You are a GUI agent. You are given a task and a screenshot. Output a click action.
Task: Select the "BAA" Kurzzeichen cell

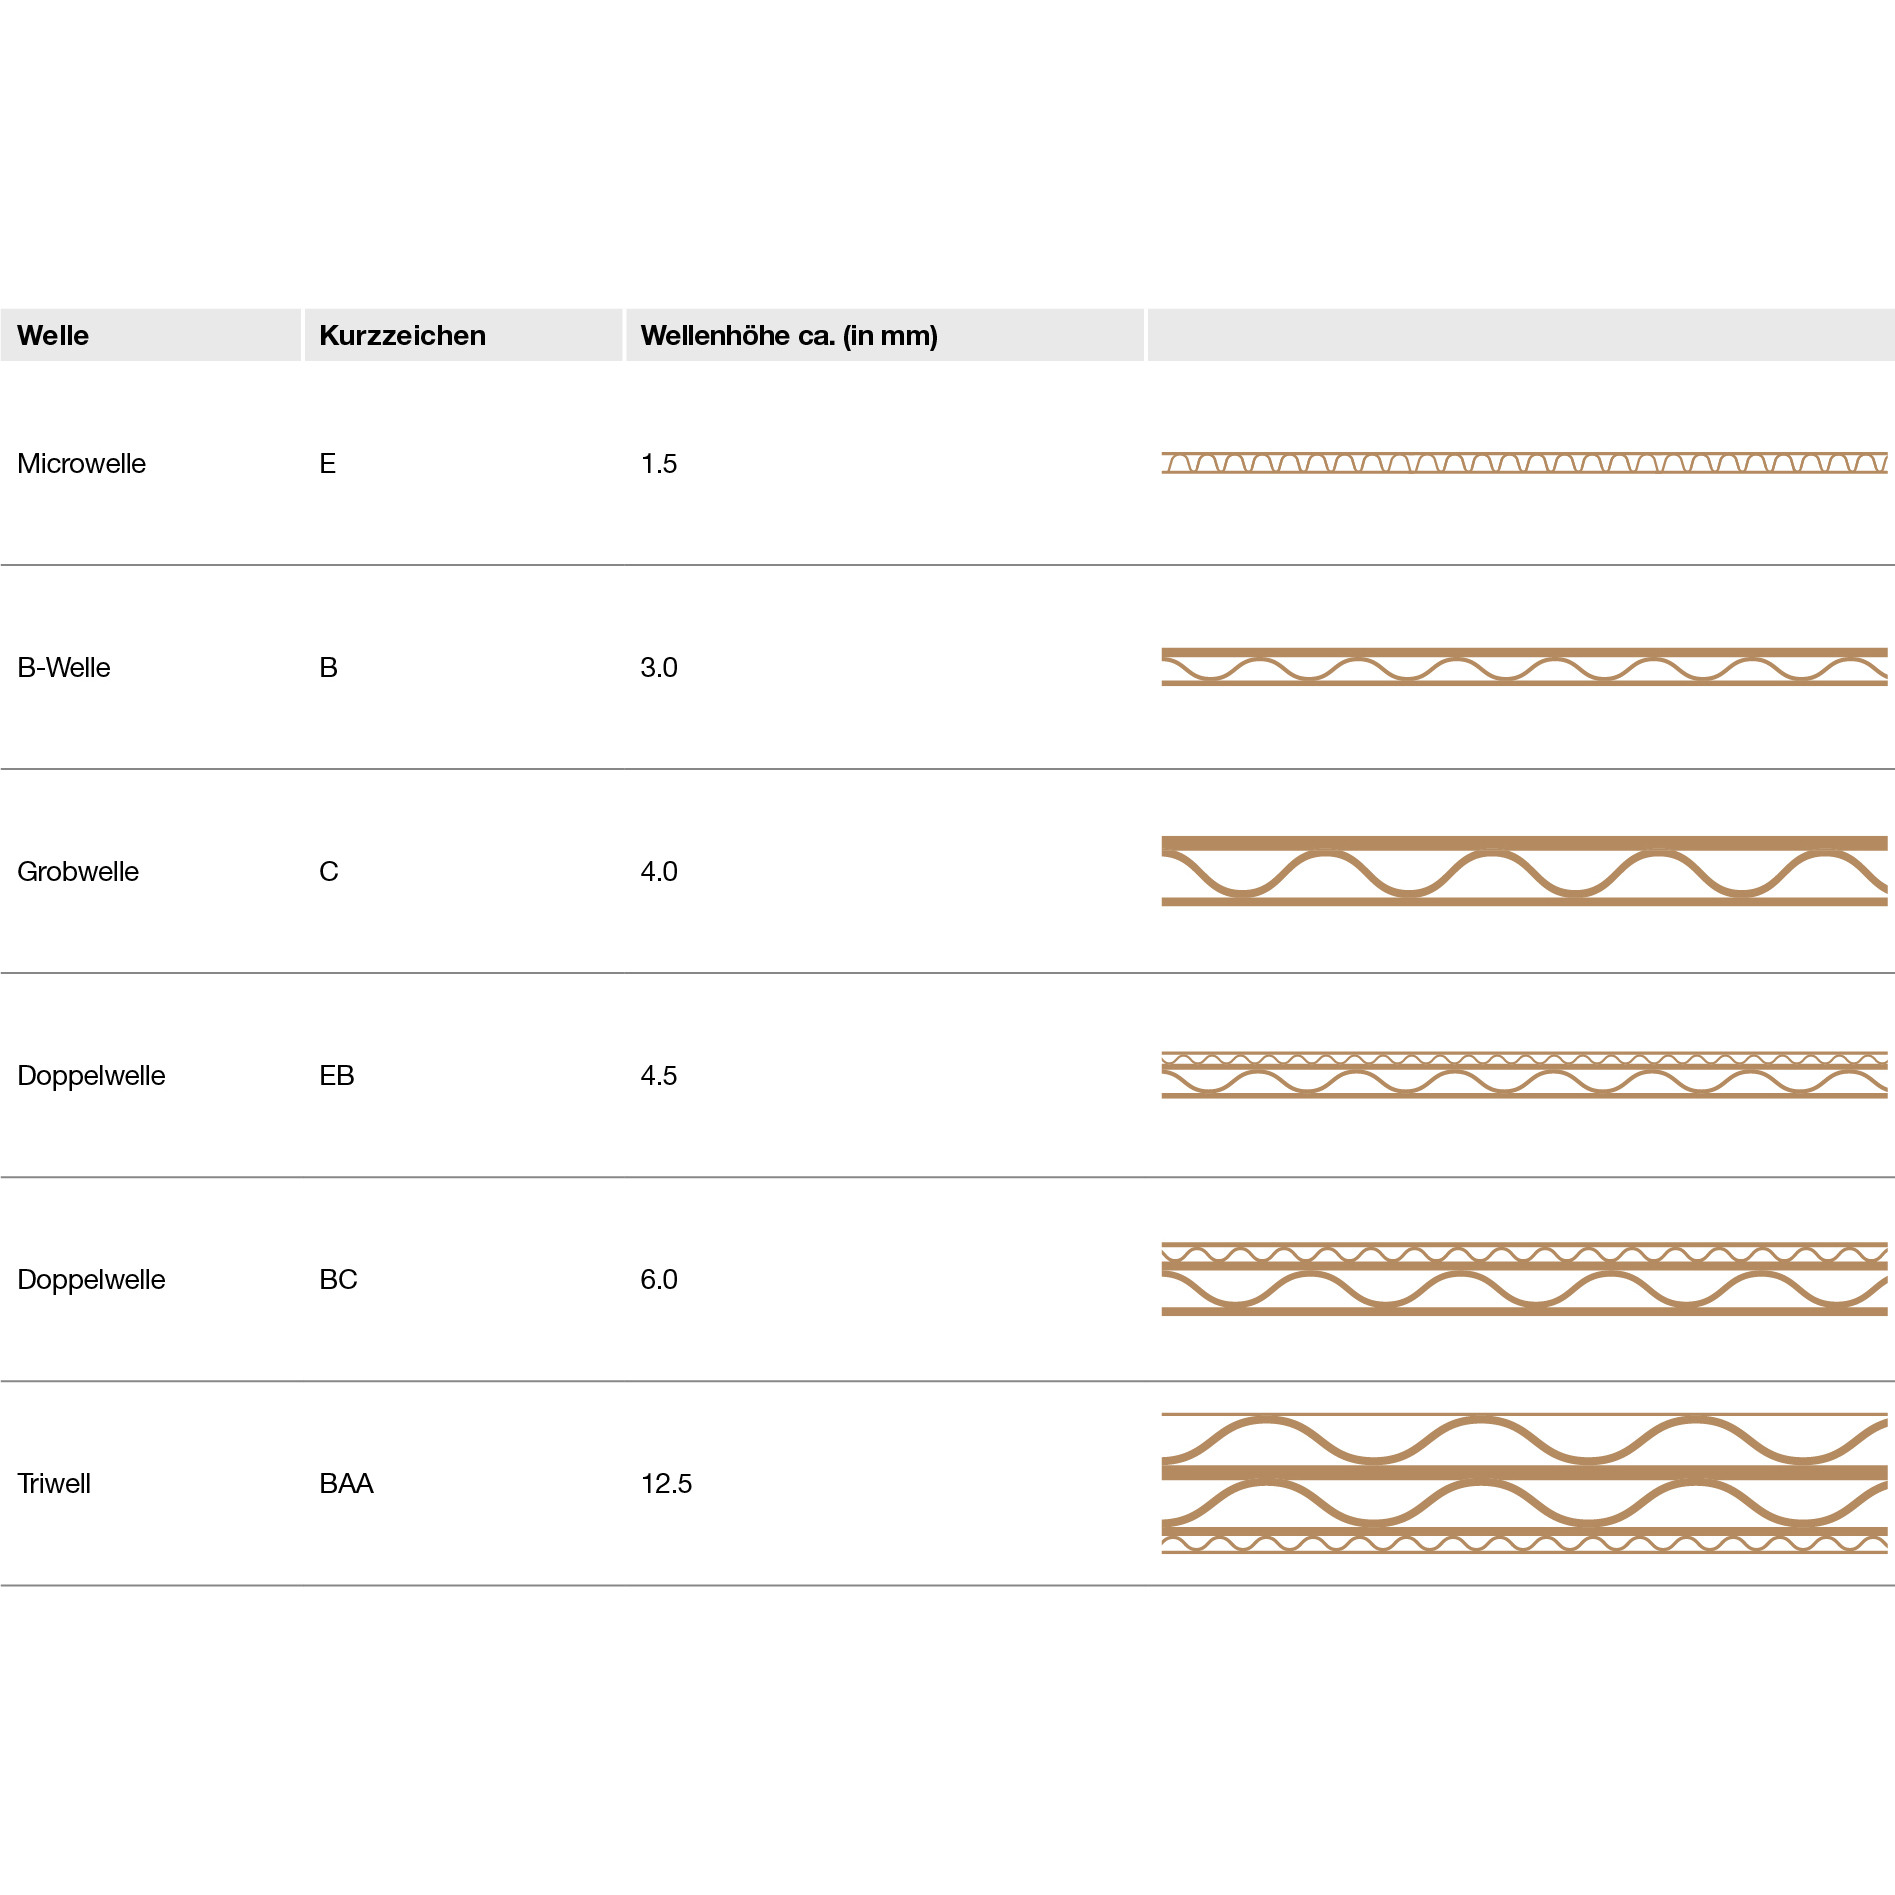346,1484
